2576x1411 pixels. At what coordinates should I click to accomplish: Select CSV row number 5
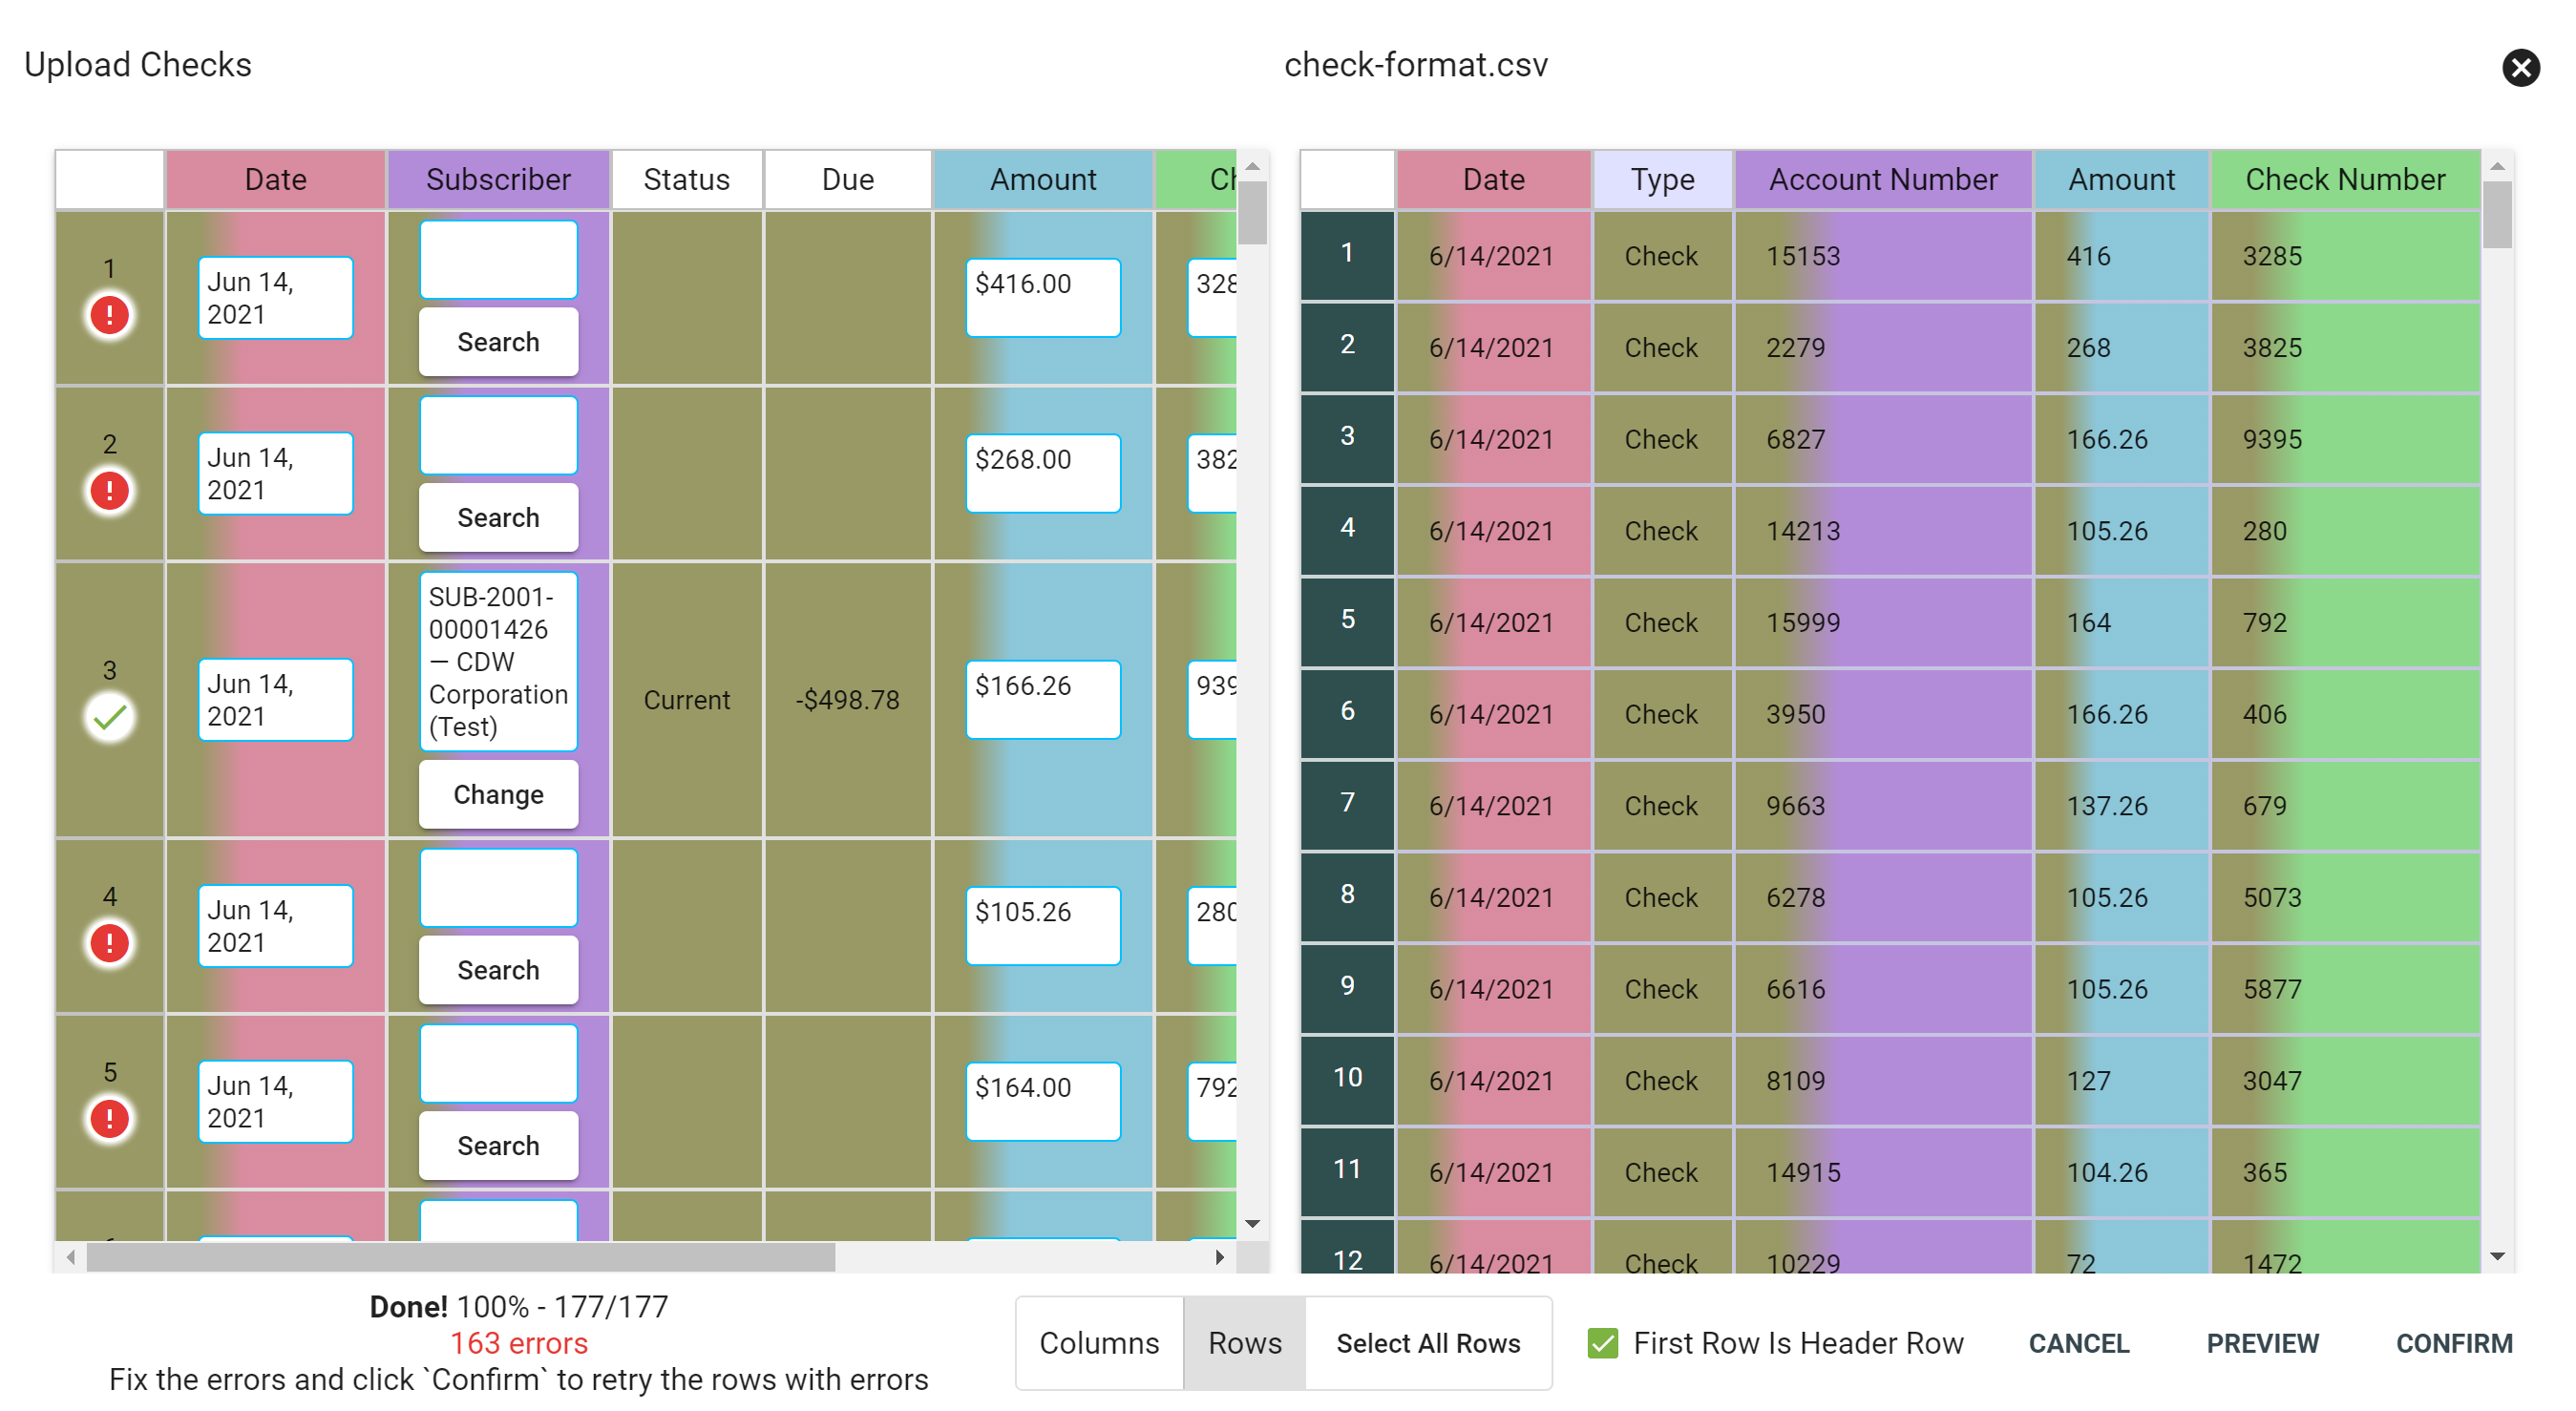pos(1347,622)
